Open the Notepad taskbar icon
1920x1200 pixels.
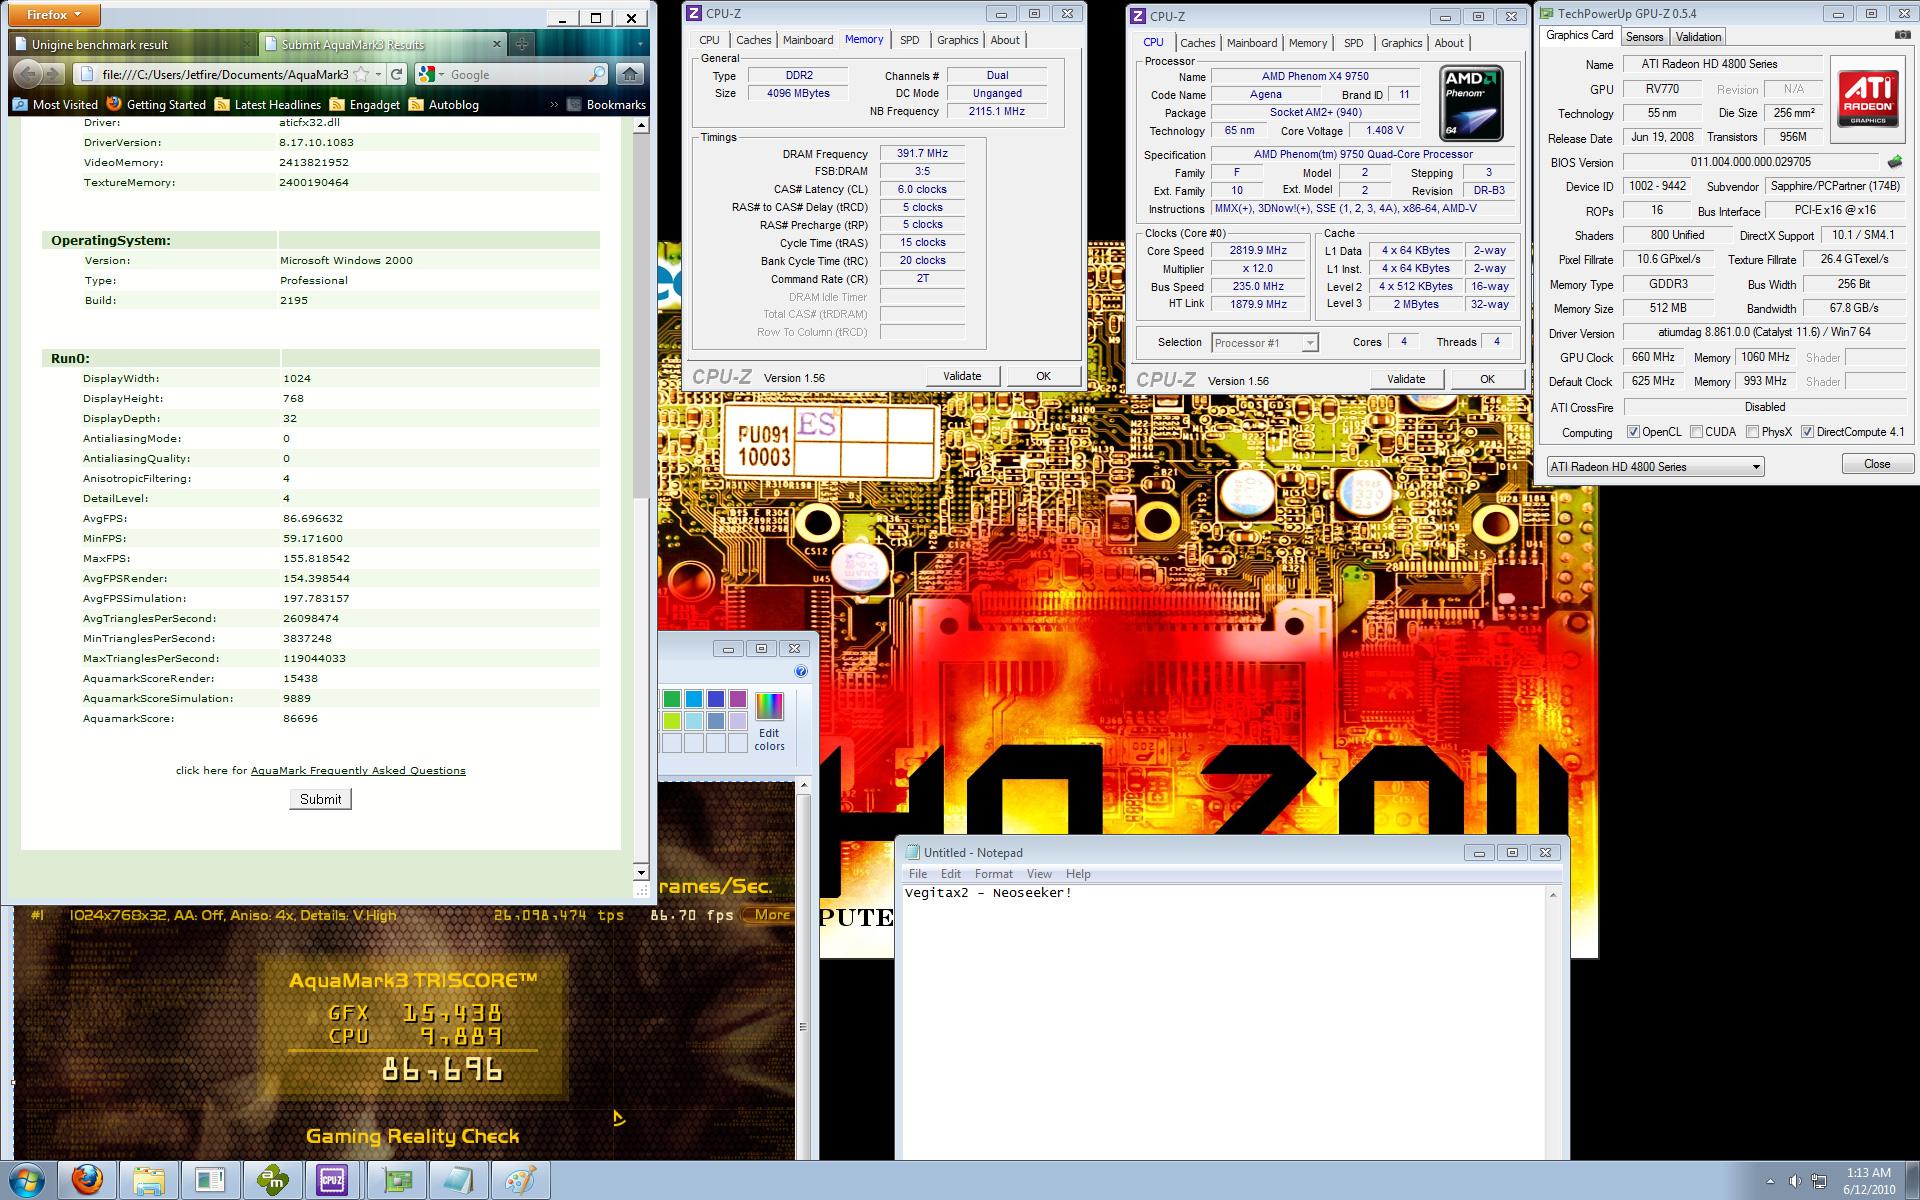click(457, 1180)
